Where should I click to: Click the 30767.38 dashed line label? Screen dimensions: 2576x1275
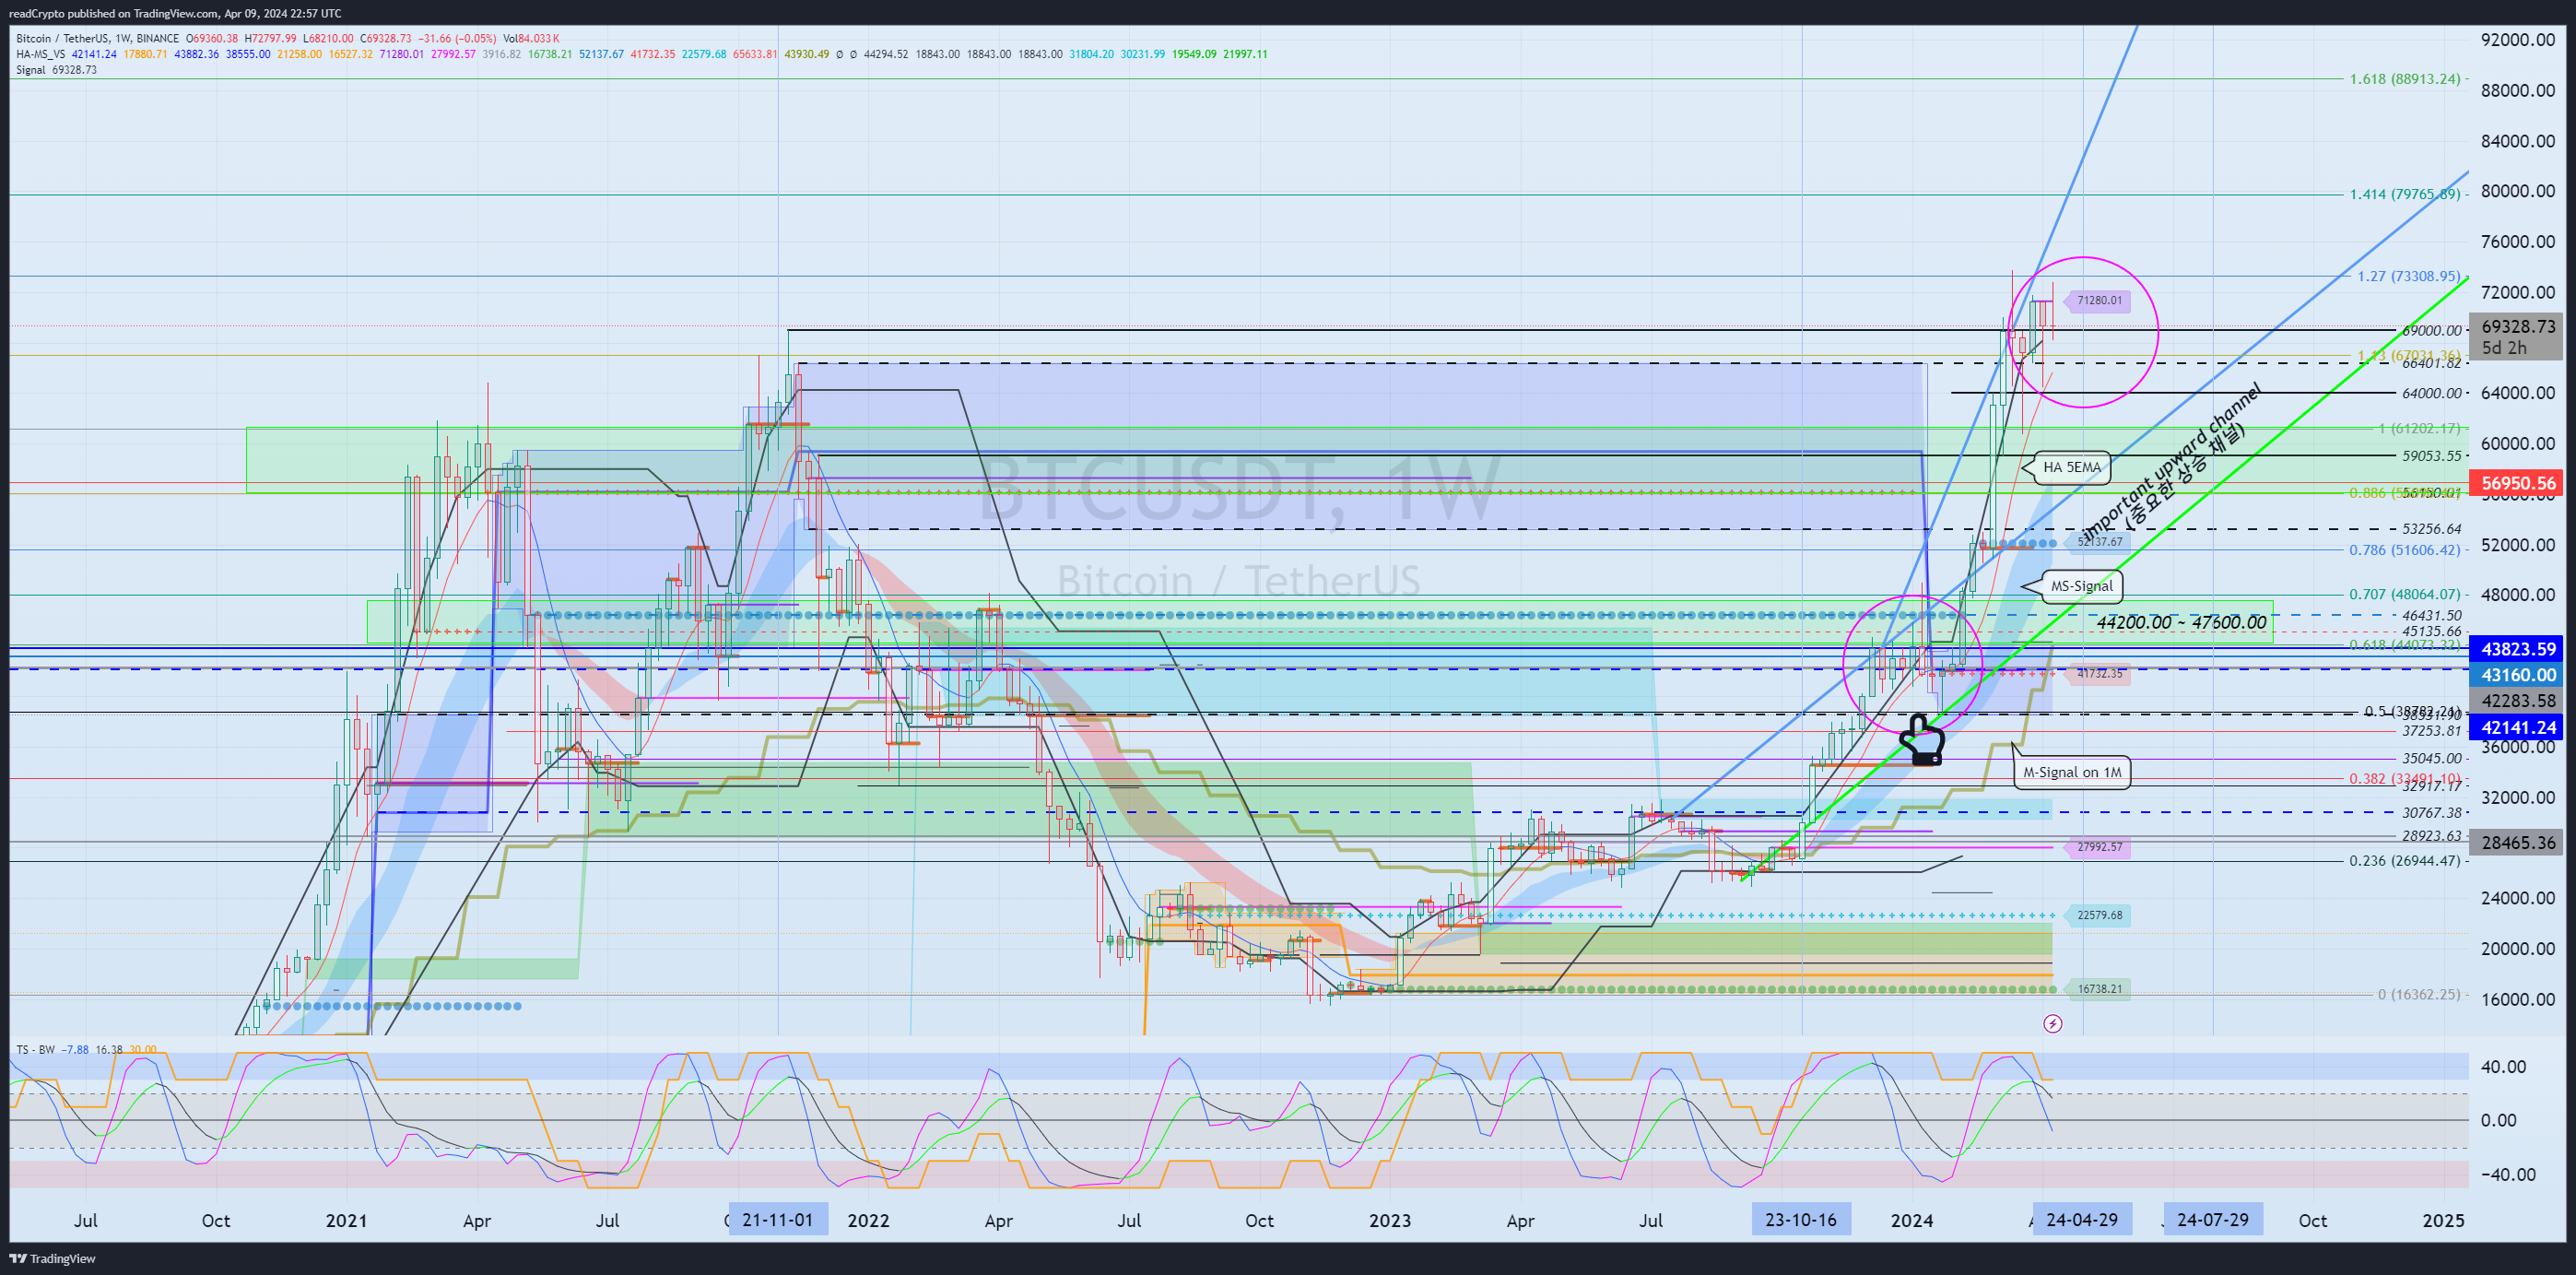pyautogui.click(x=2432, y=813)
